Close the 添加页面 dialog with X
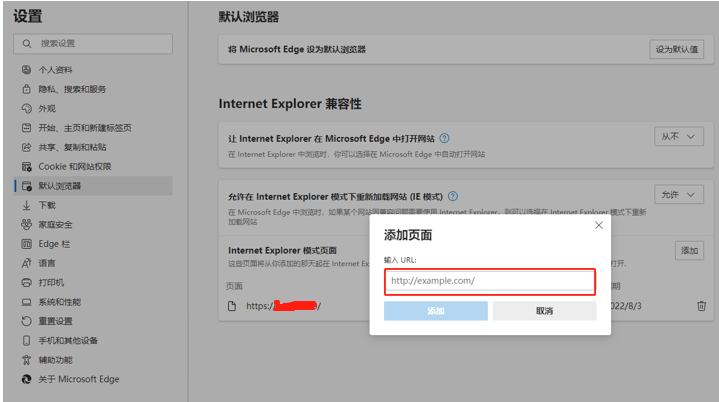Screen dimensions: 719x402 (598, 225)
